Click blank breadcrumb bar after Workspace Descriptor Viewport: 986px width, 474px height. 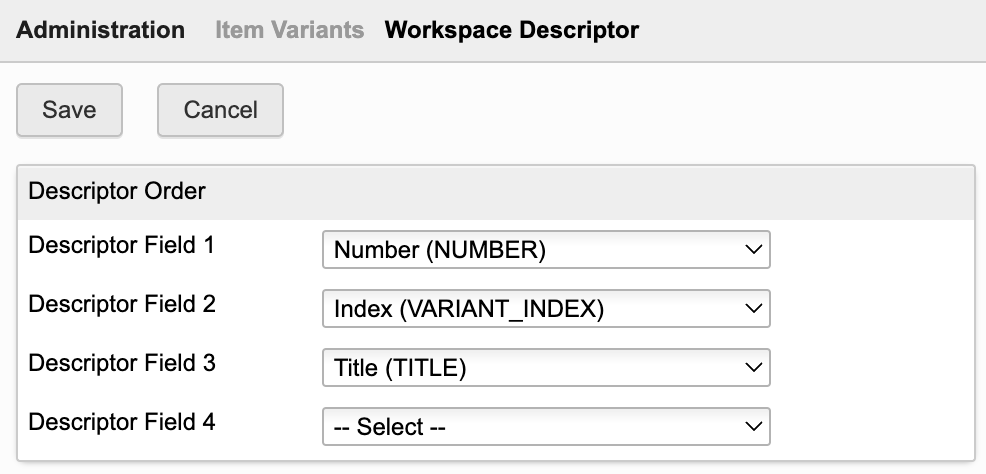click(x=810, y=30)
